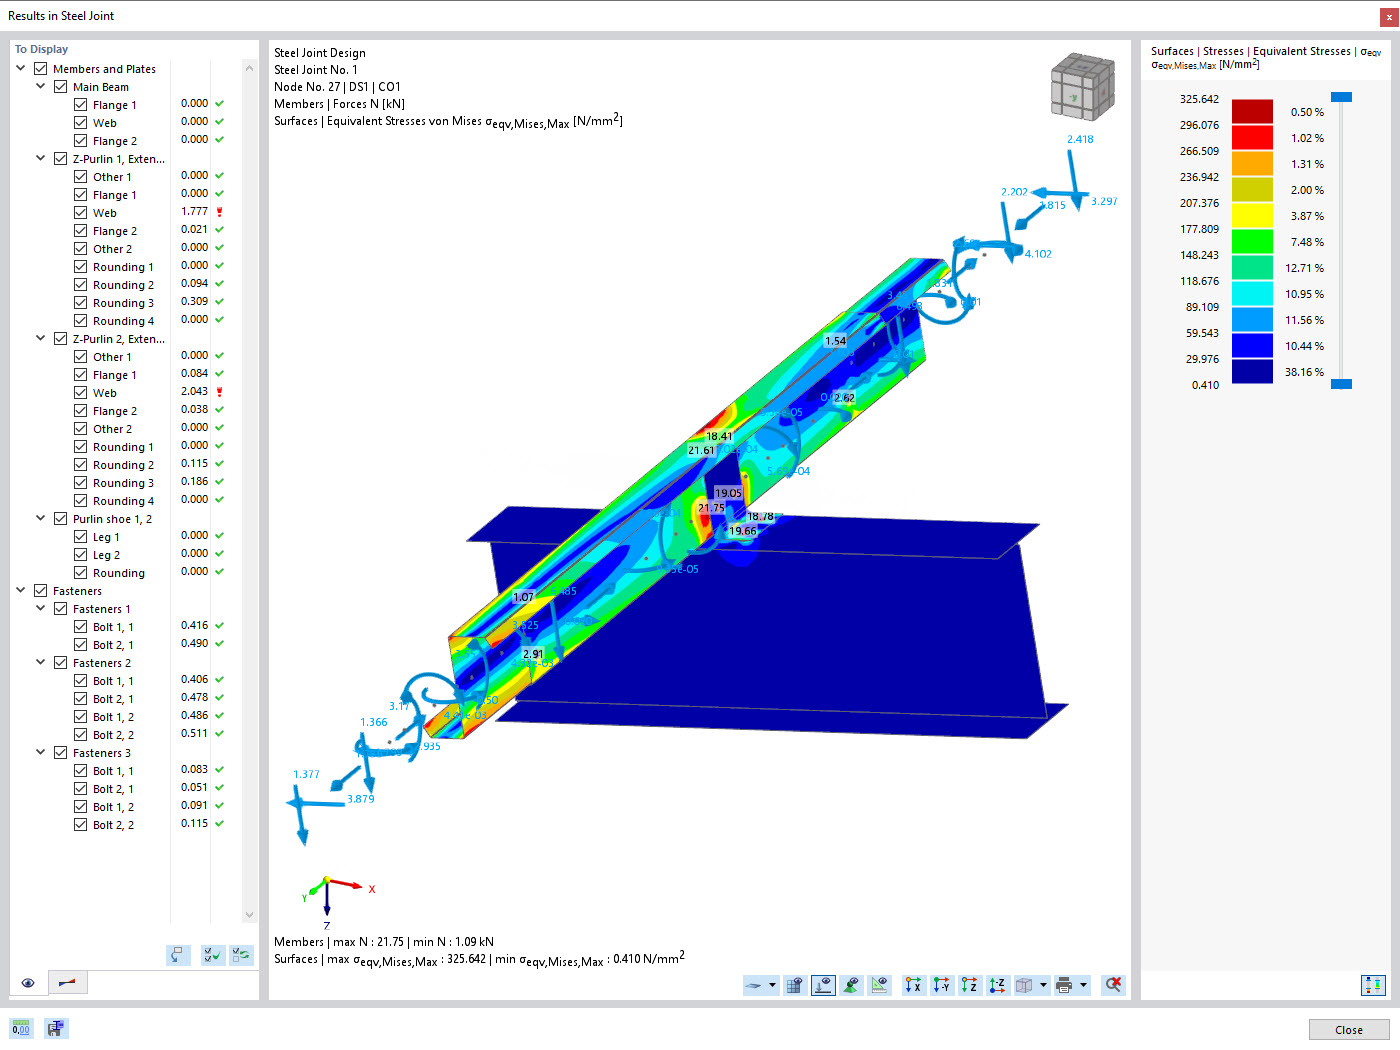Collapse the Fasteners 2 node
The image size is (1400, 1050).
(41, 663)
